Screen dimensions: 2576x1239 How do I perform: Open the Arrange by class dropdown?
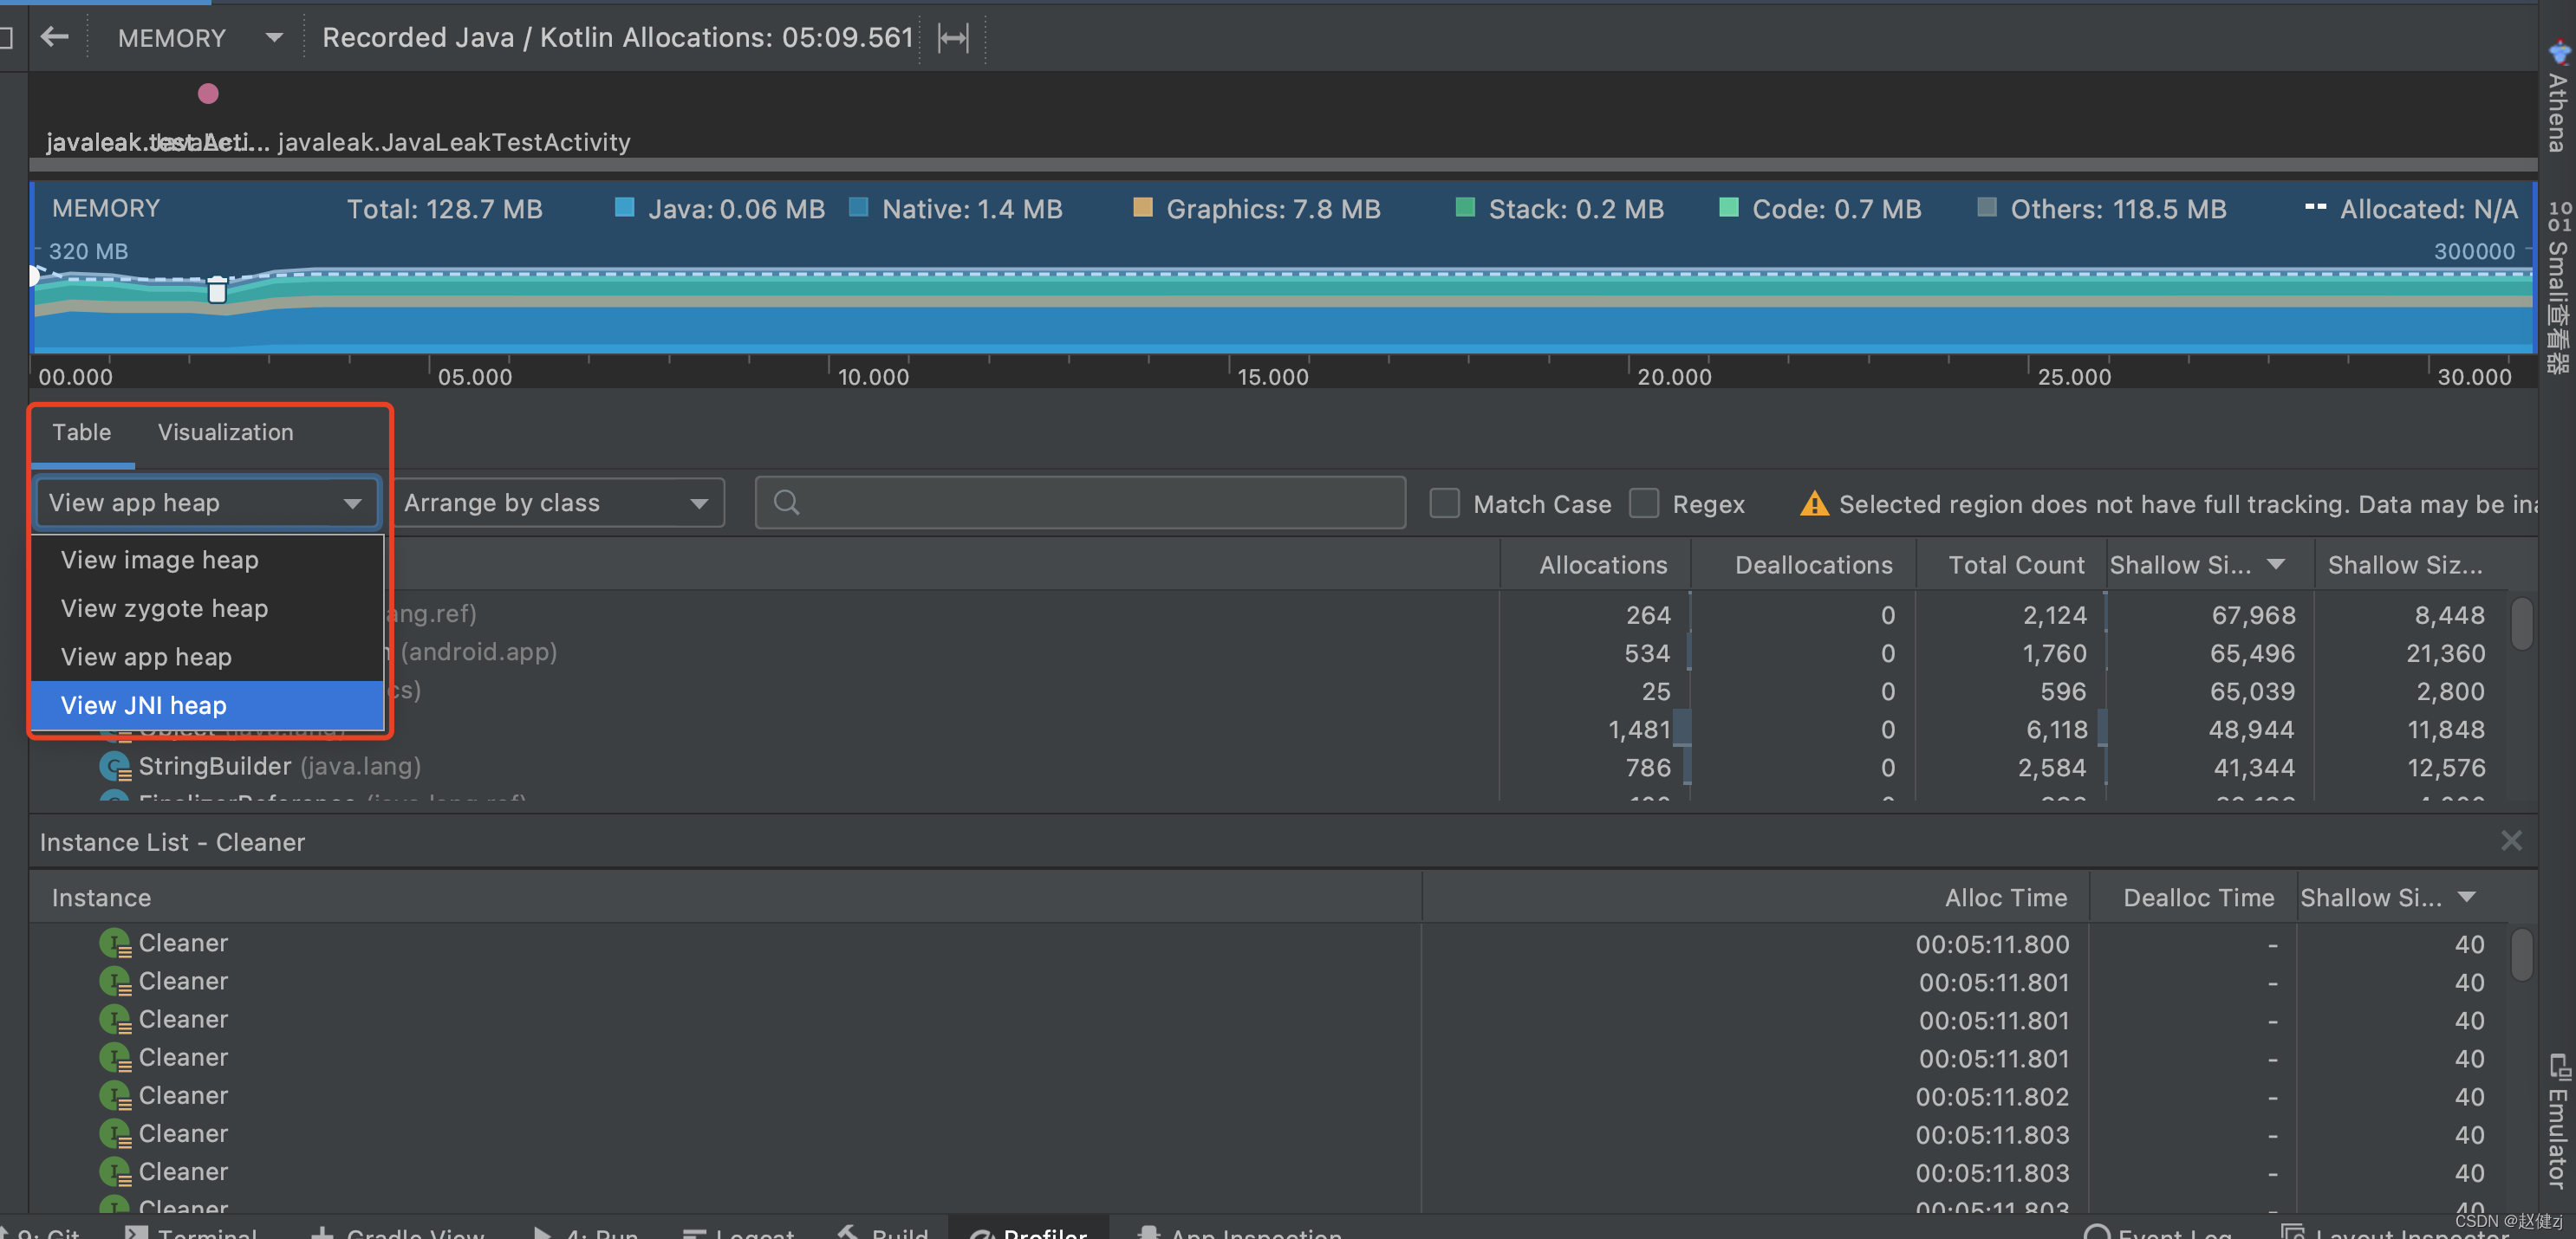tap(557, 503)
